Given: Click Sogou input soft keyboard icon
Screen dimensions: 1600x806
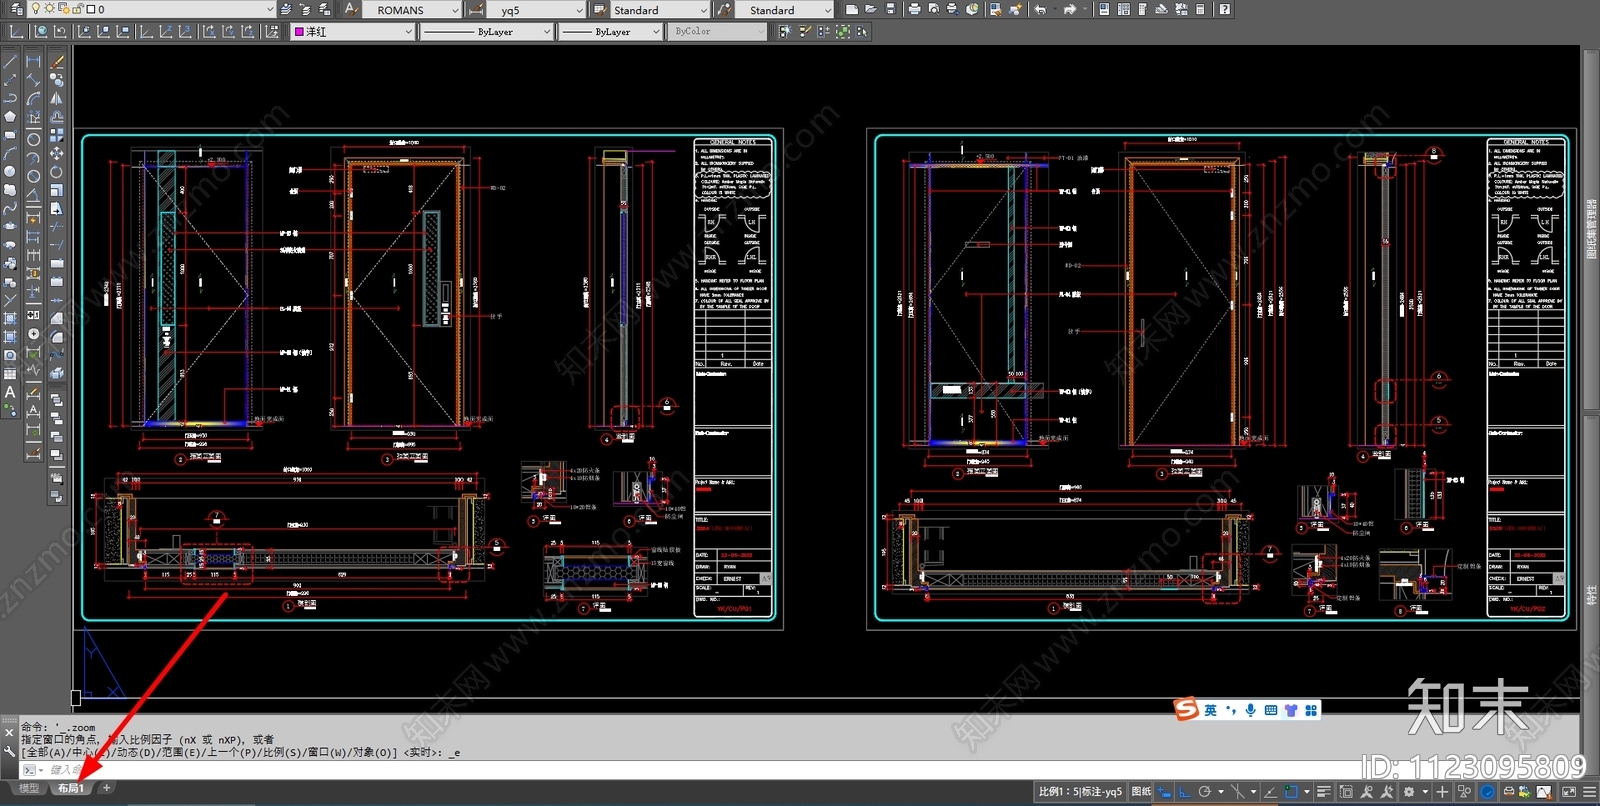Looking at the screenshot, I should [1271, 710].
